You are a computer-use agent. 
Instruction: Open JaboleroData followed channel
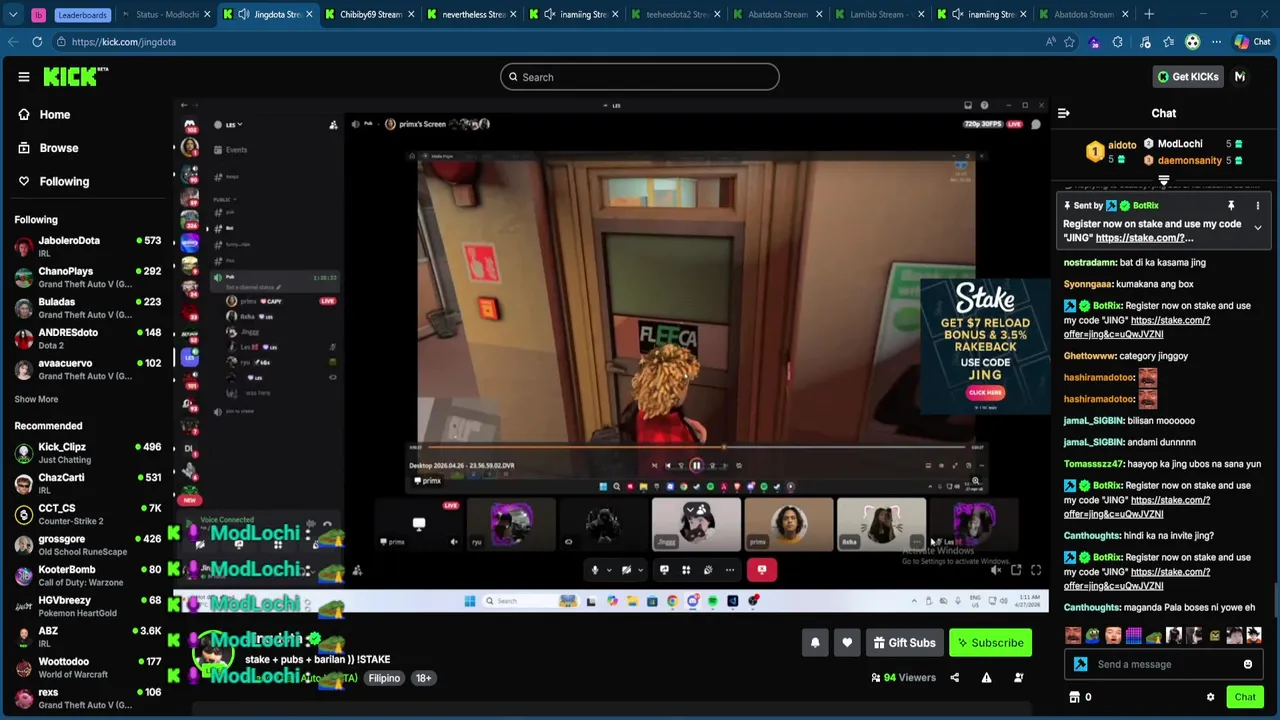coord(88,246)
